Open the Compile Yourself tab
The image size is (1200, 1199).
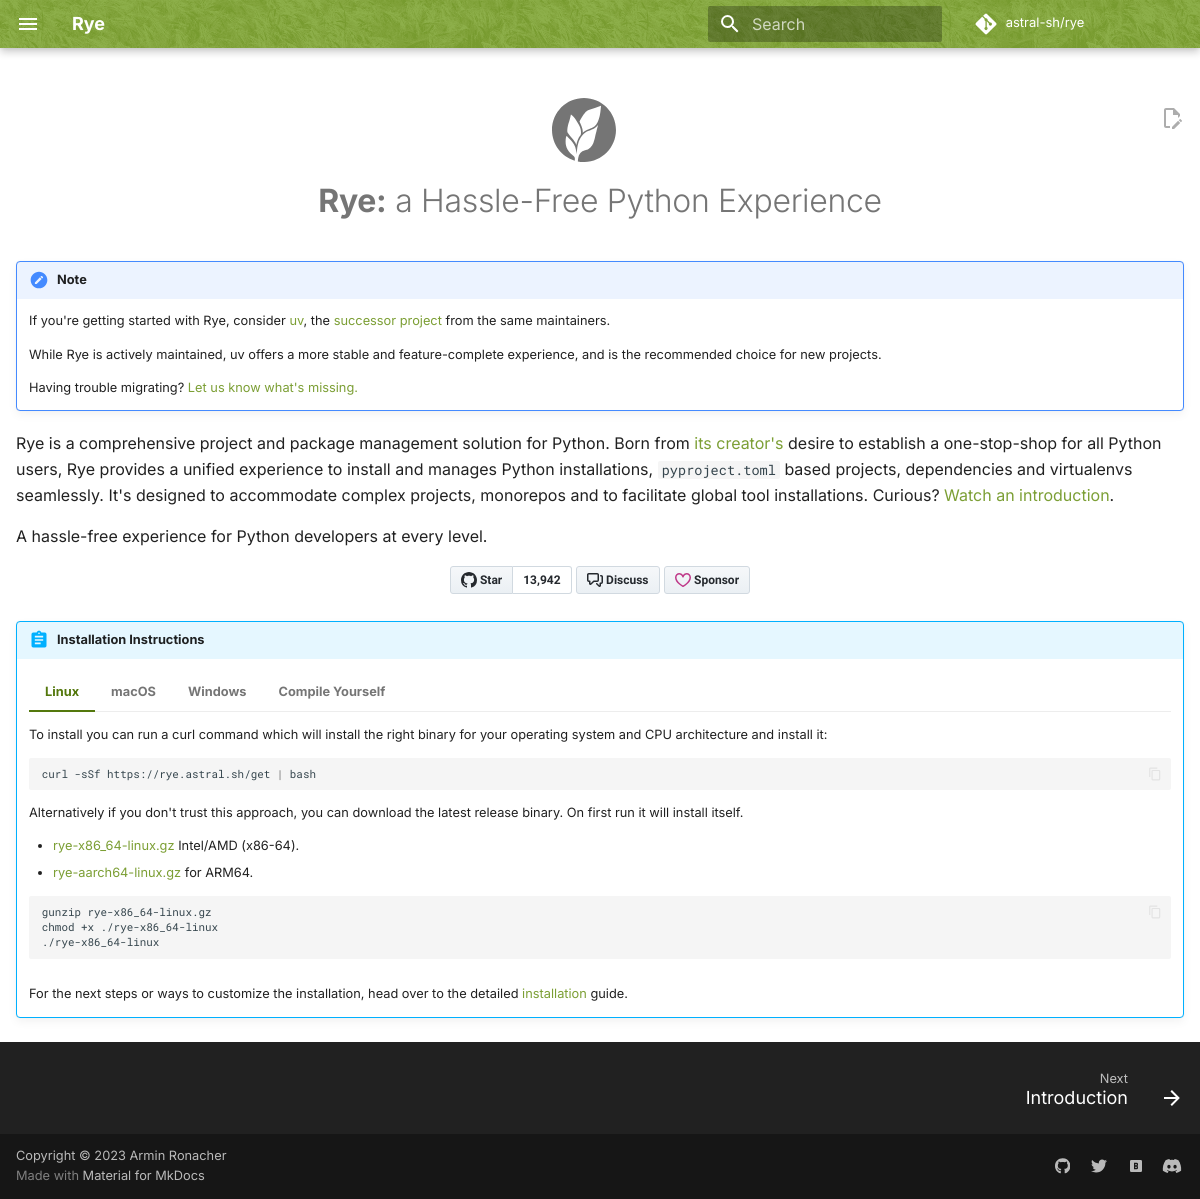click(x=332, y=692)
